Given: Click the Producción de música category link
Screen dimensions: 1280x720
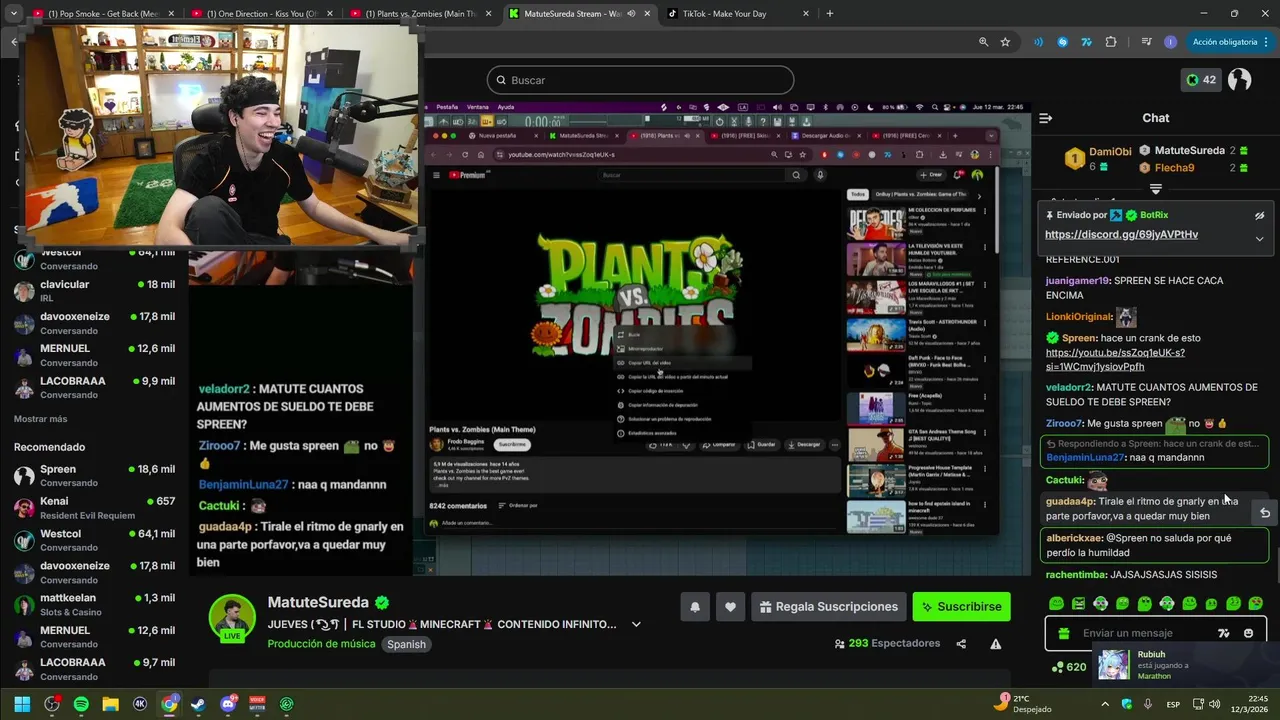Looking at the screenshot, I should tap(322, 644).
